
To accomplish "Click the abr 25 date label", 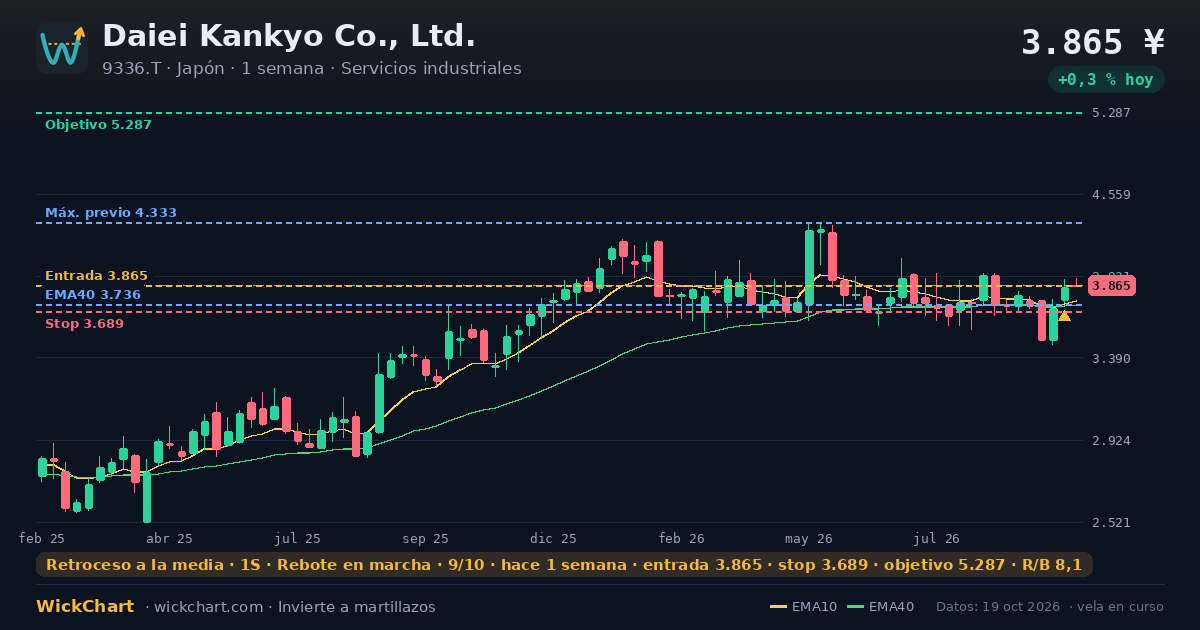I will (169, 538).
